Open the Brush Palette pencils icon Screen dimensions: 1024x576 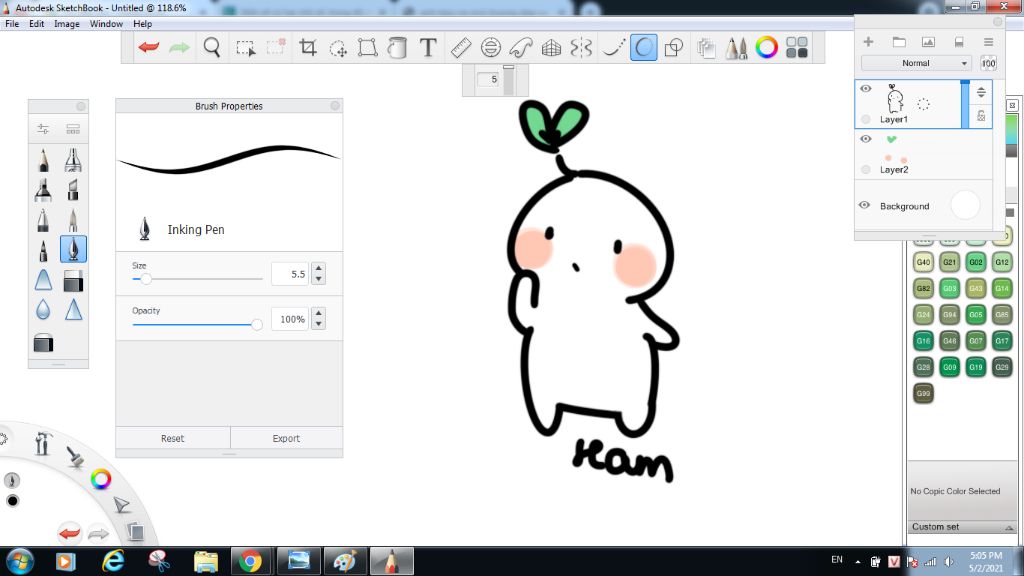[736, 48]
